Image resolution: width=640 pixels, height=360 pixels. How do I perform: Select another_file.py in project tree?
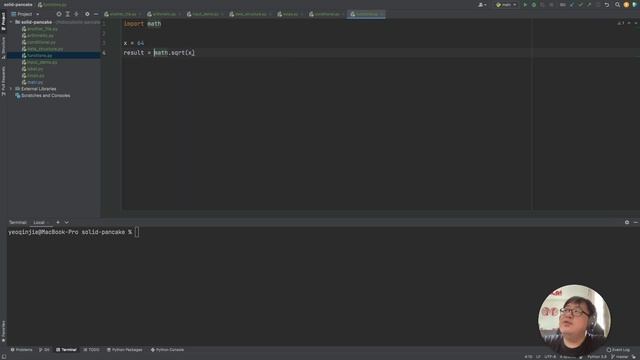(42, 29)
